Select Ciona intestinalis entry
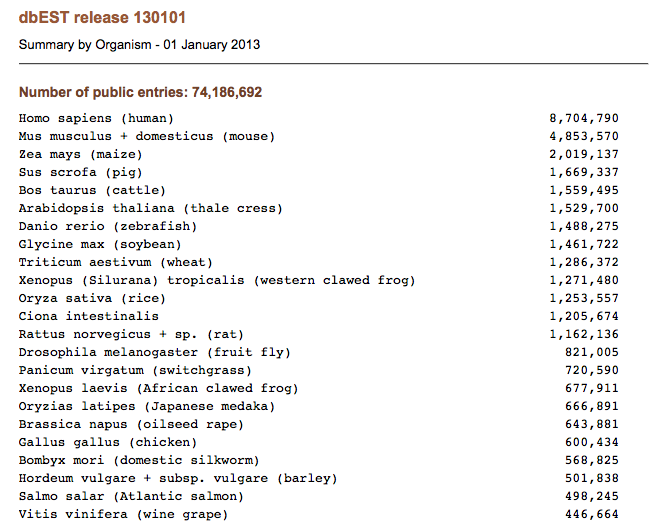Viewport: 659px width, 525px height. [89, 317]
